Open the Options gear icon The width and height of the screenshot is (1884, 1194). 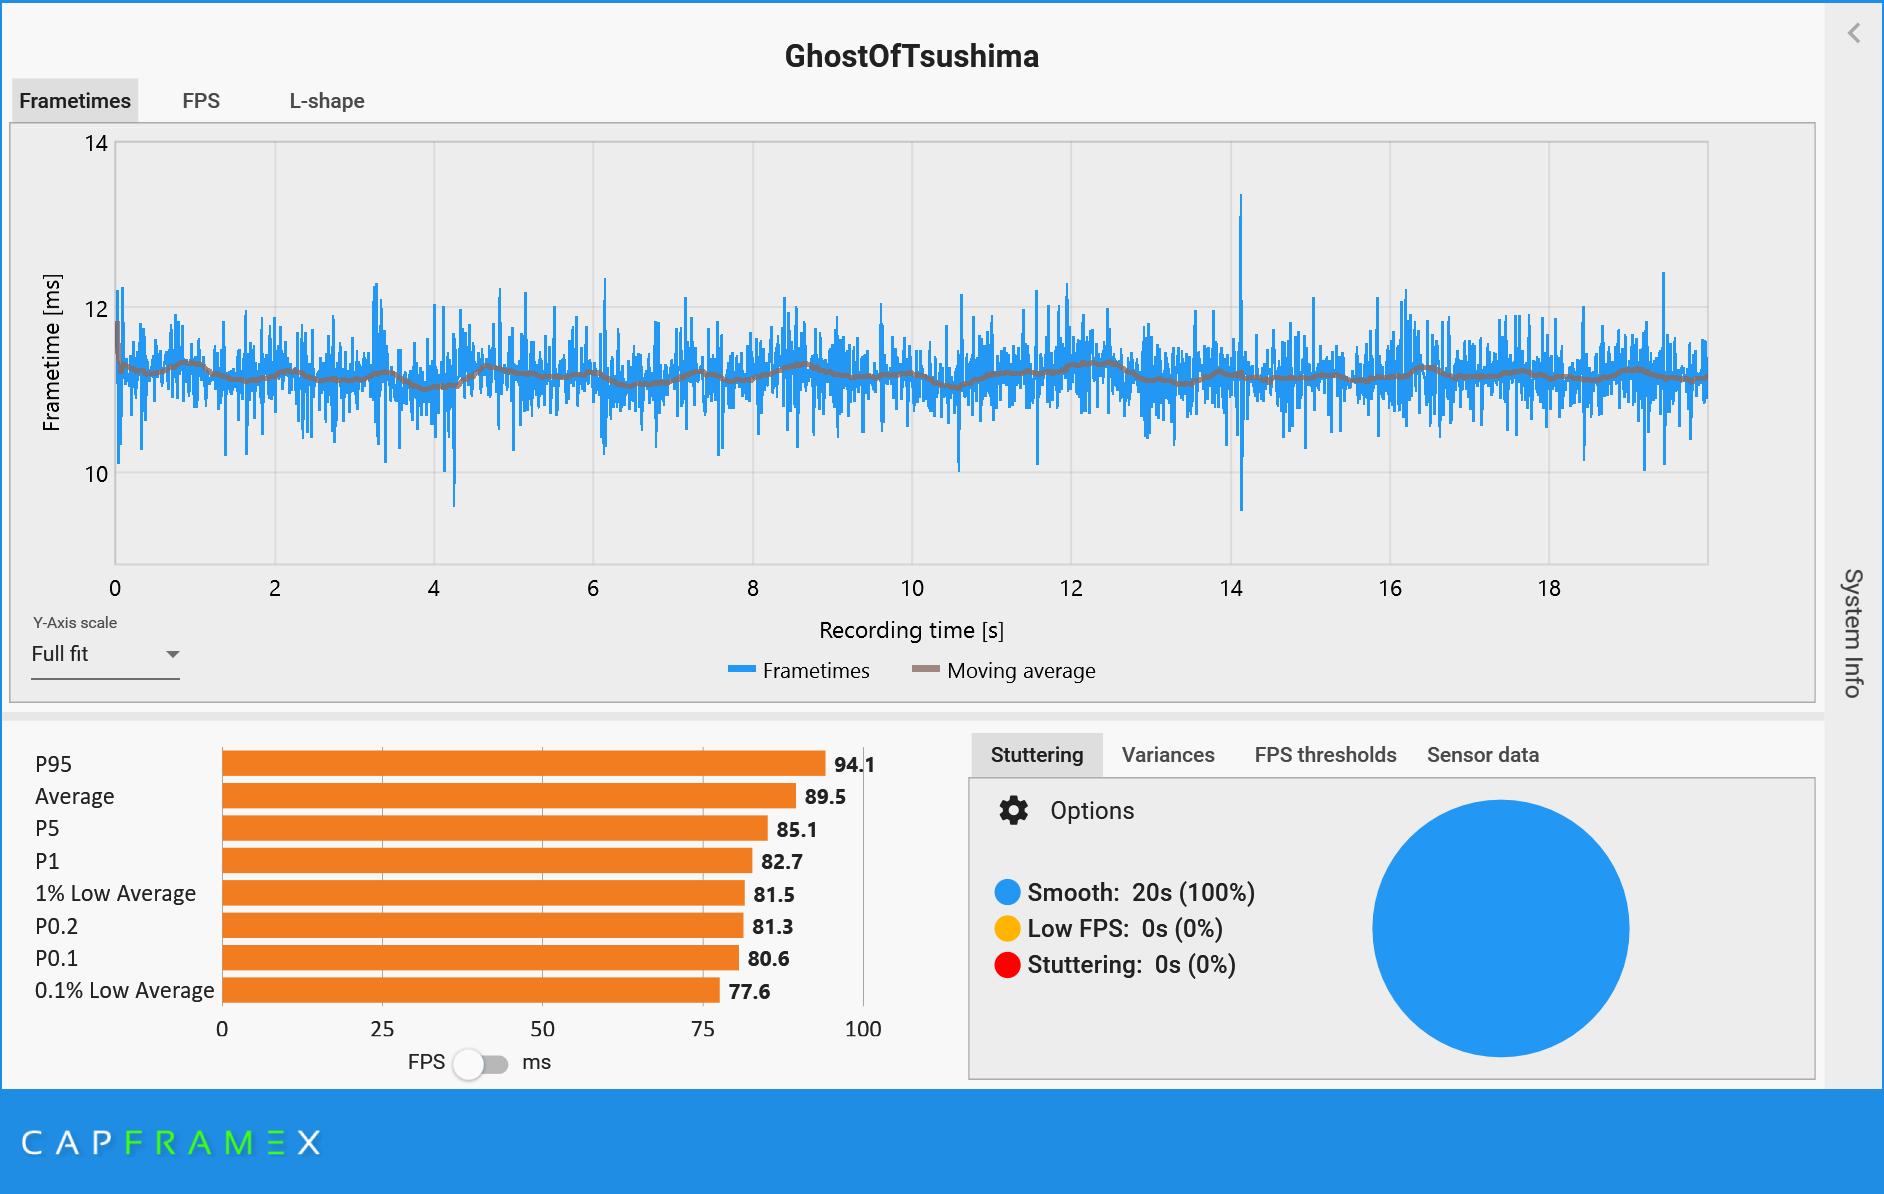point(1013,811)
